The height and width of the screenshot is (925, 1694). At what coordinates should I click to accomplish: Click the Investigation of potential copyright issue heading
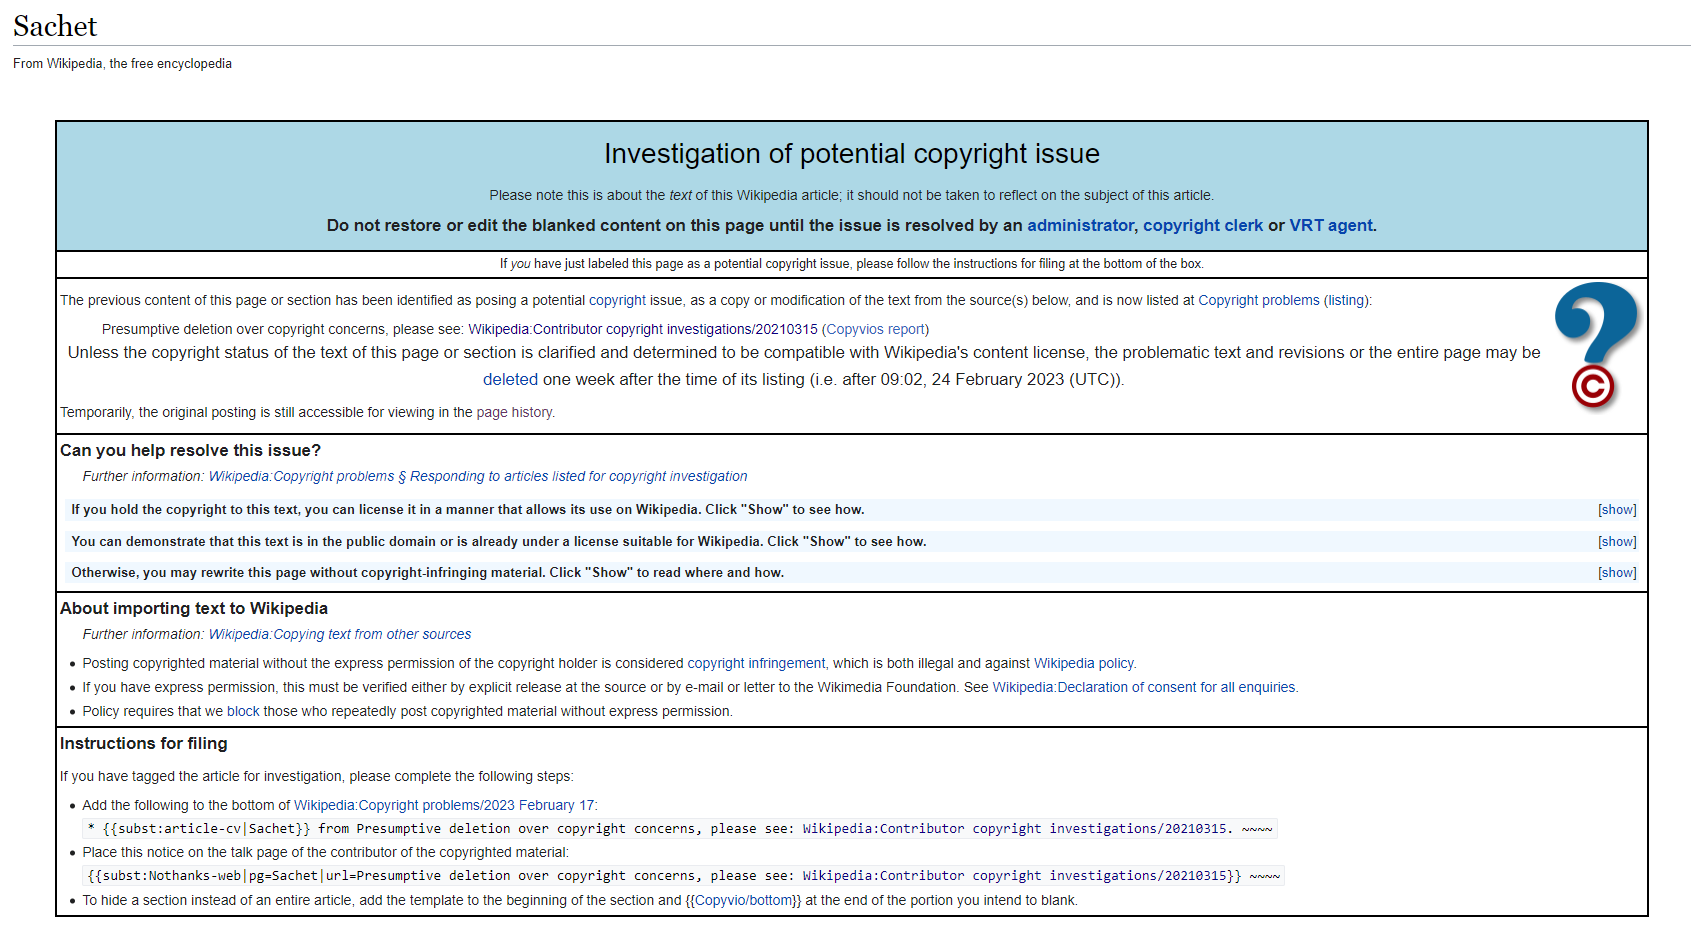(x=852, y=154)
